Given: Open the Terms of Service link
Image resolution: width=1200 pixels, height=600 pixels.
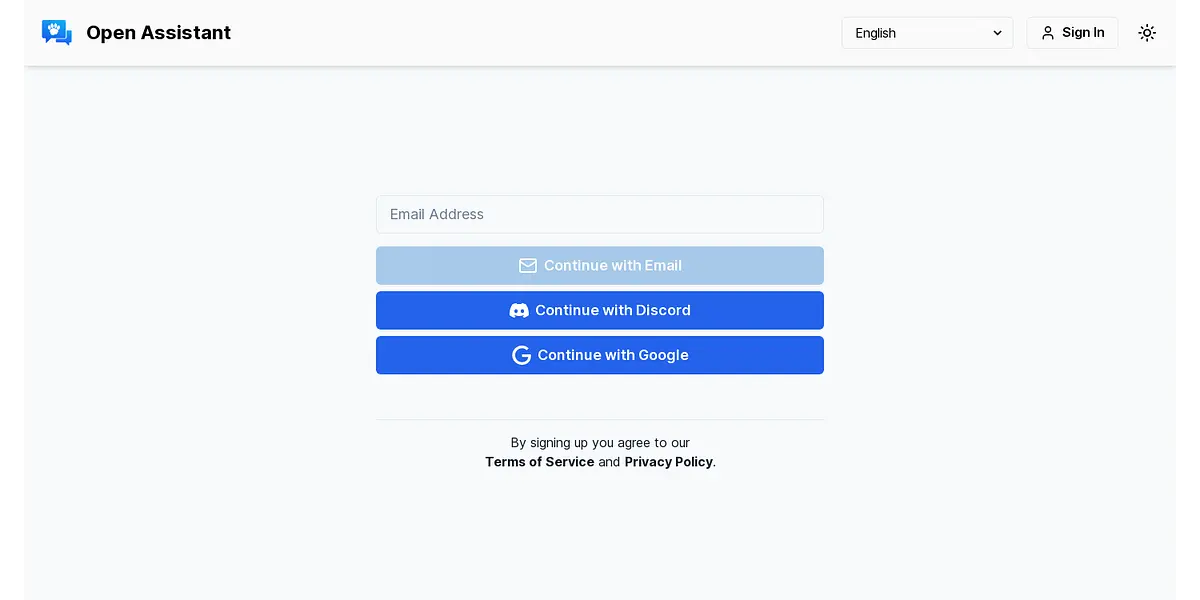Looking at the screenshot, I should pyautogui.click(x=539, y=462).
